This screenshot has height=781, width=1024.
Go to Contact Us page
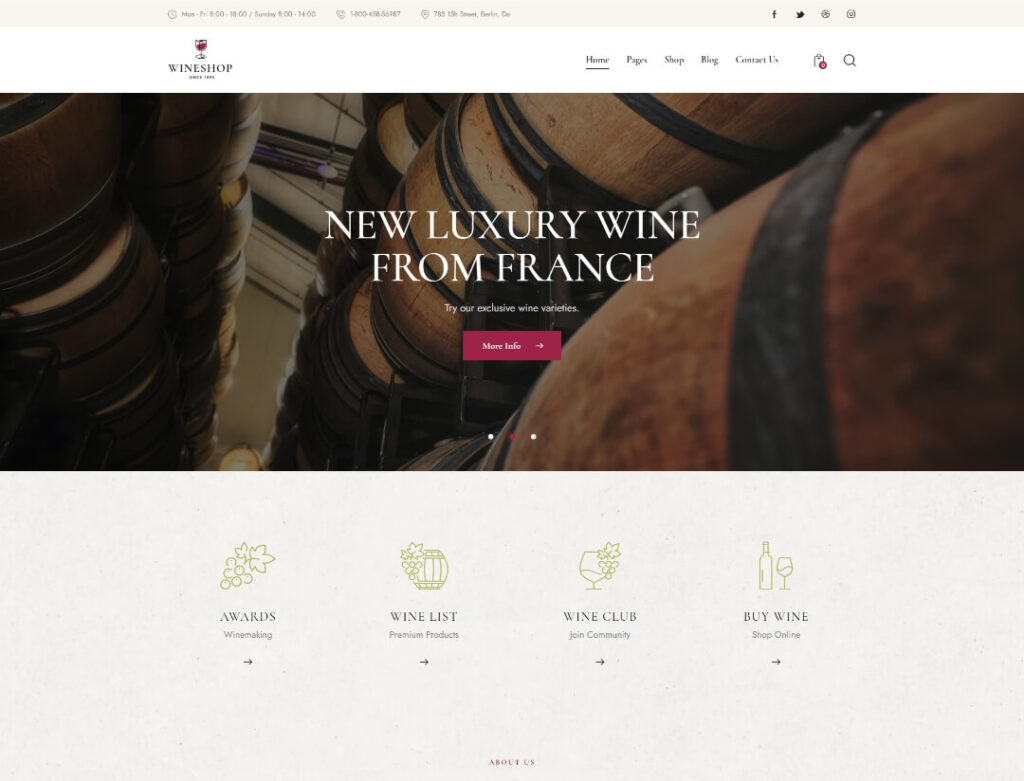757,59
